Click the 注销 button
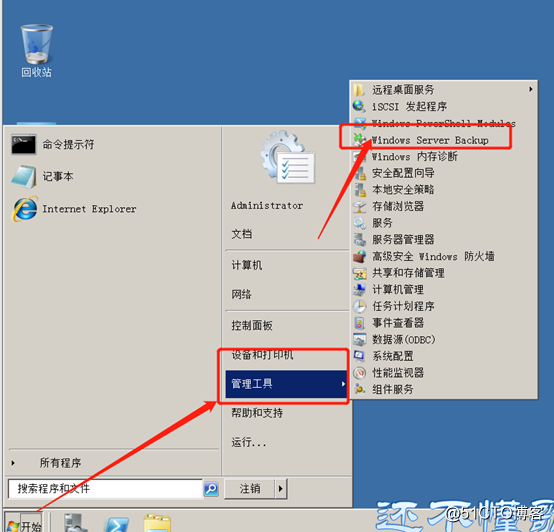554x532 pixels. click(250, 489)
